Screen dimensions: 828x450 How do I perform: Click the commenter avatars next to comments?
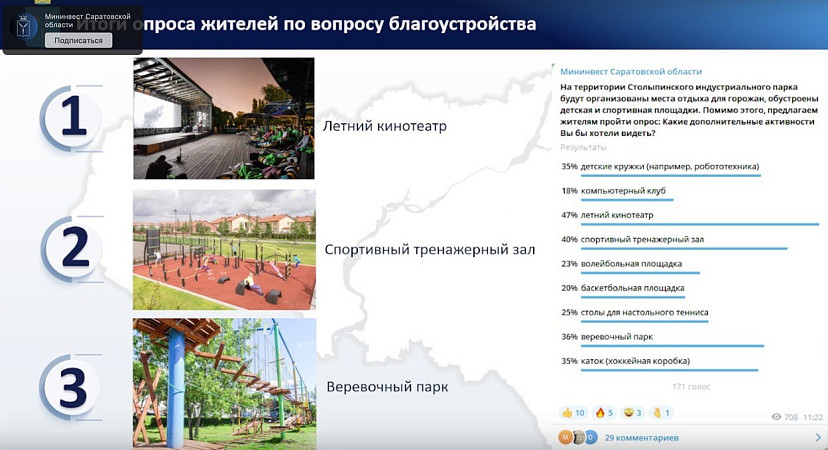point(578,437)
